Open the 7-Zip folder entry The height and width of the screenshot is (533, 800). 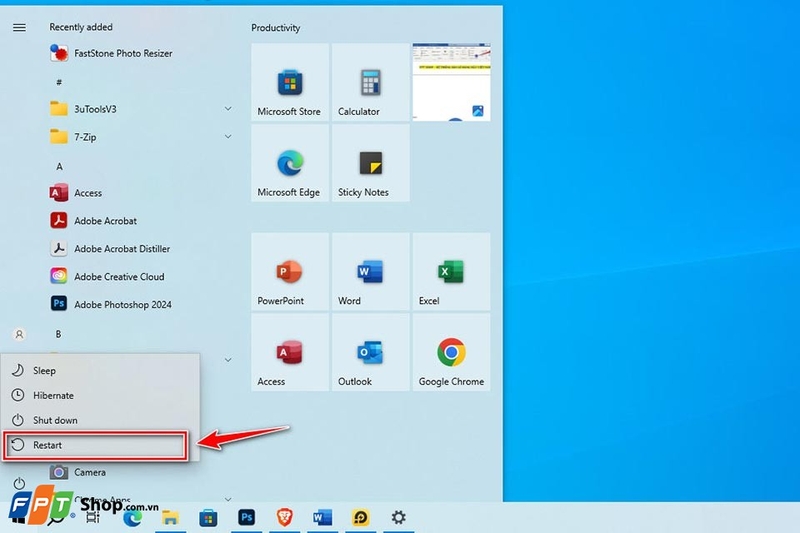tap(73, 137)
